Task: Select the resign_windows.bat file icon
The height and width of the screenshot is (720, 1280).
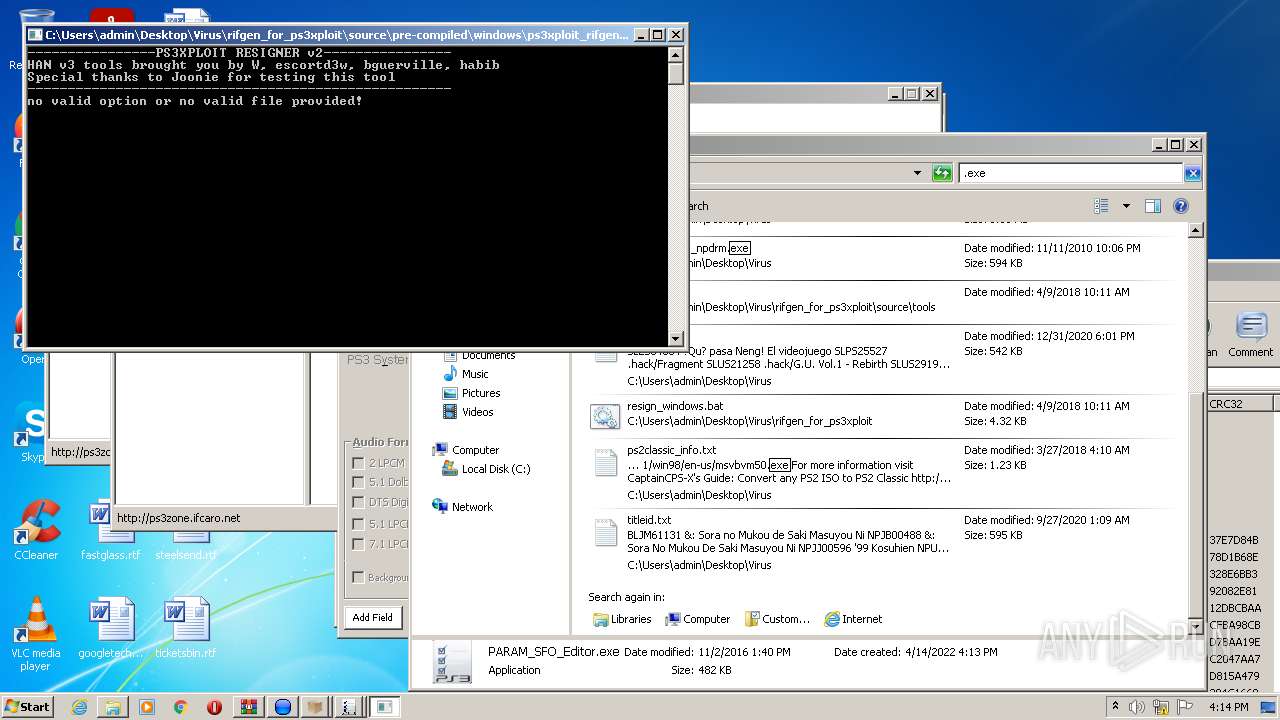Action: [605, 416]
